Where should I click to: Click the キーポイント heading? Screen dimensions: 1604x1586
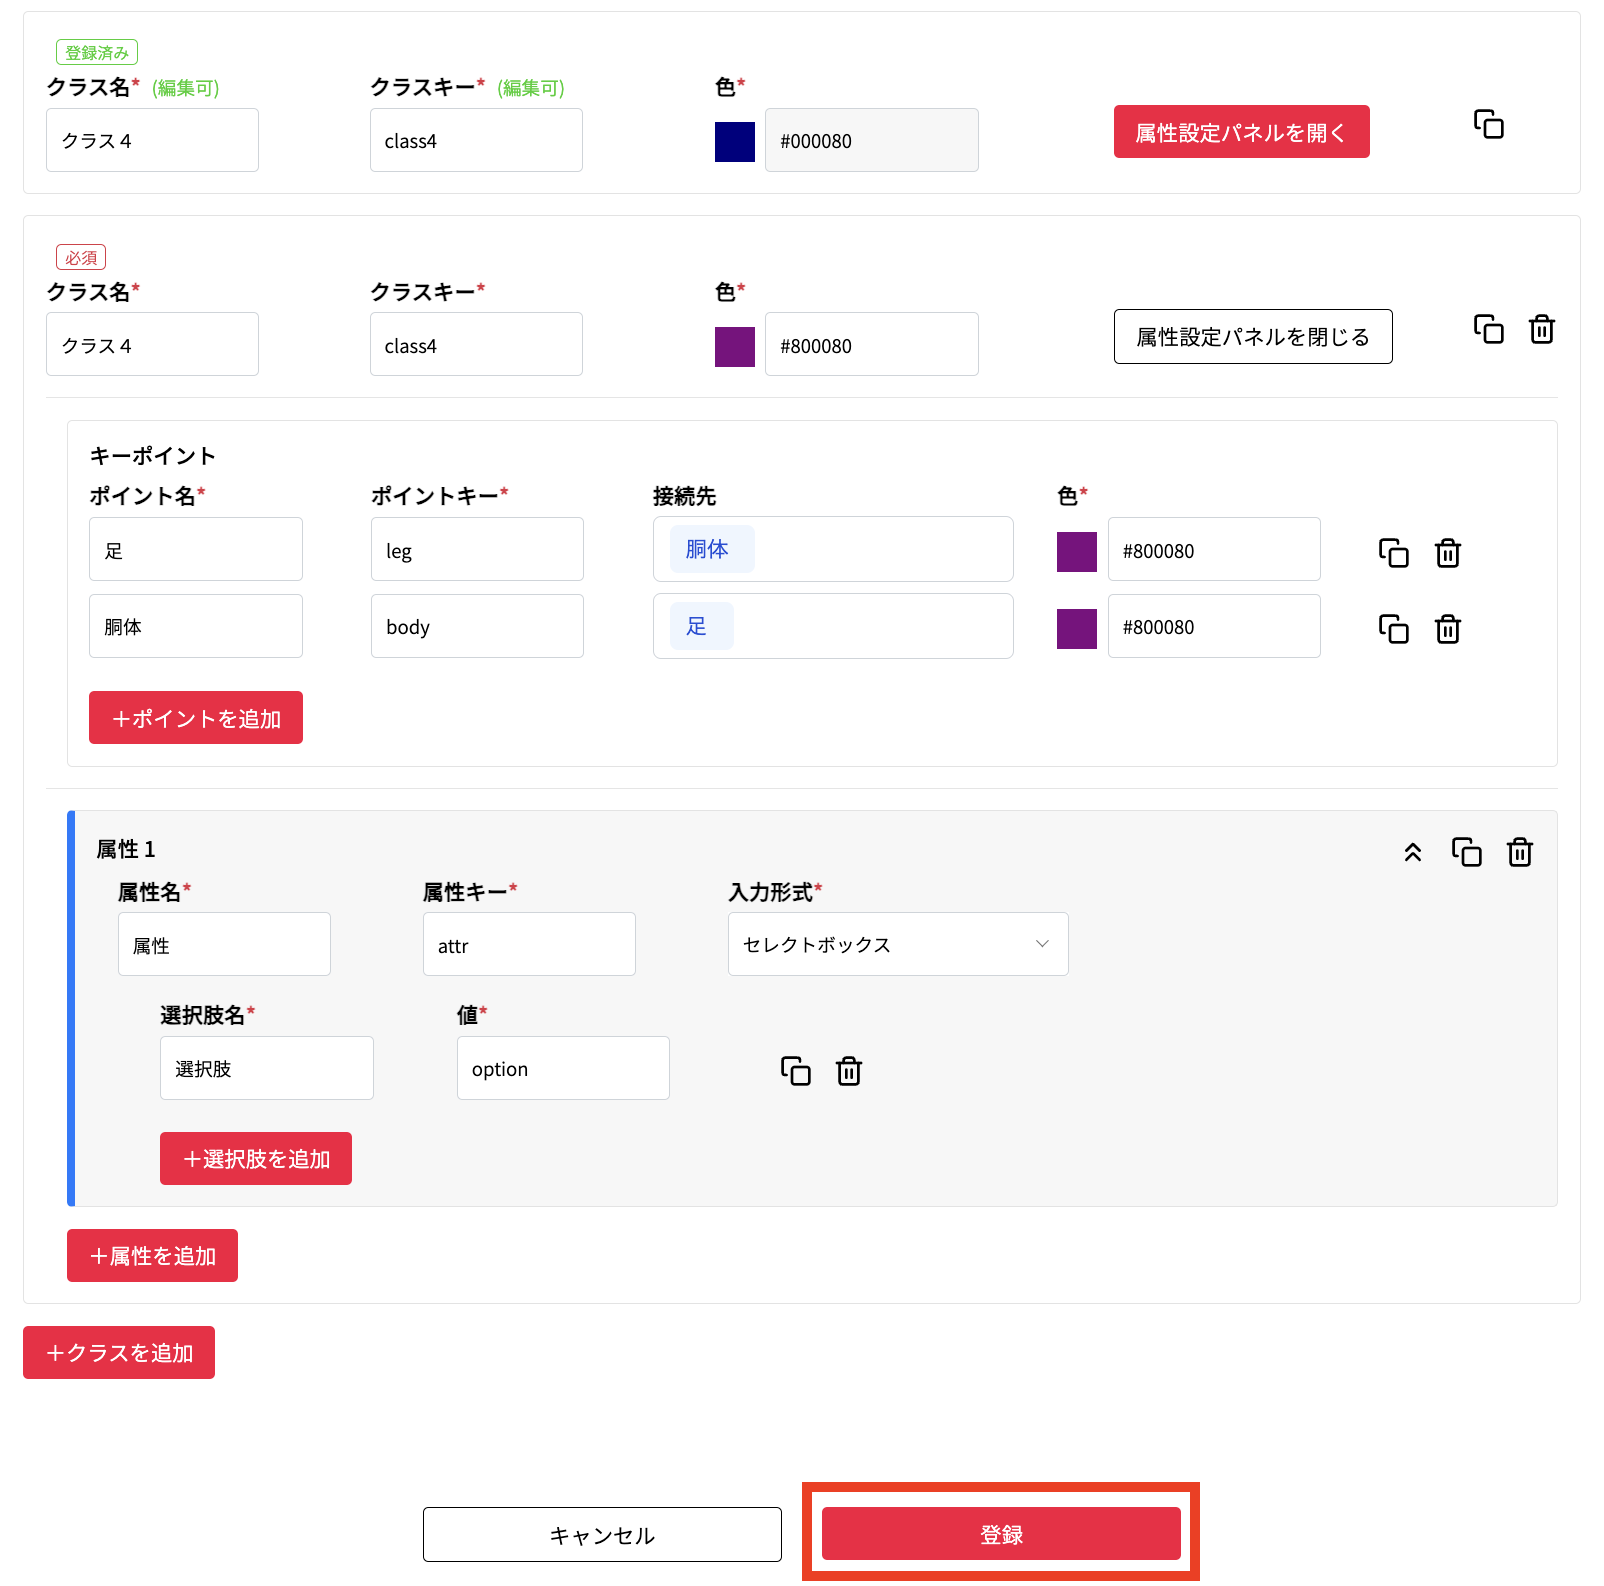pos(153,456)
